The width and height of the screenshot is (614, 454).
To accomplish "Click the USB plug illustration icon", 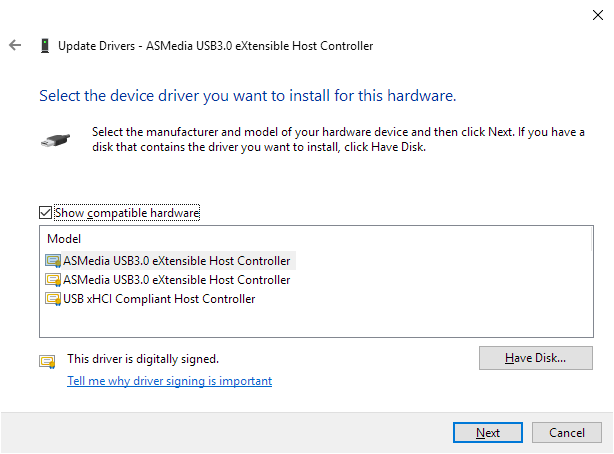I will (x=55, y=140).
